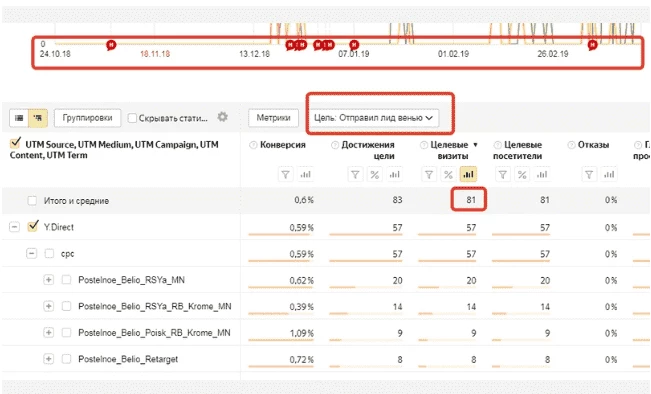Viewport: 651px width, 394px height.
Task: Click Итого и средние Достижения цели value 83
Action: point(397,200)
